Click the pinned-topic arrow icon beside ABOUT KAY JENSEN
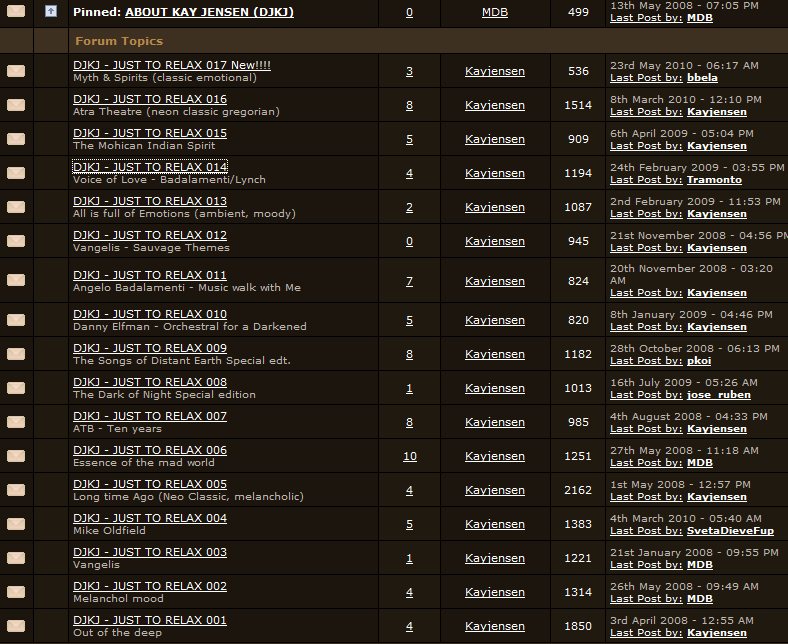 (x=51, y=11)
